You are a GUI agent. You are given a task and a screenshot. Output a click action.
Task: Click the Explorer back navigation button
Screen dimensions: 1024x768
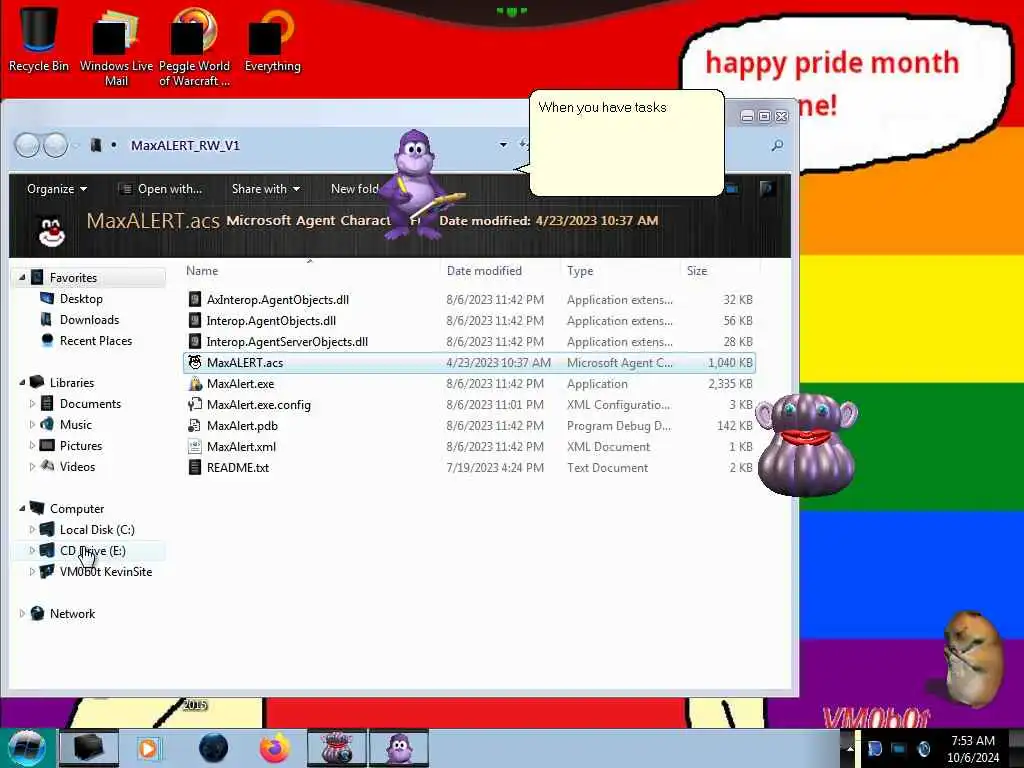coord(27,145)
